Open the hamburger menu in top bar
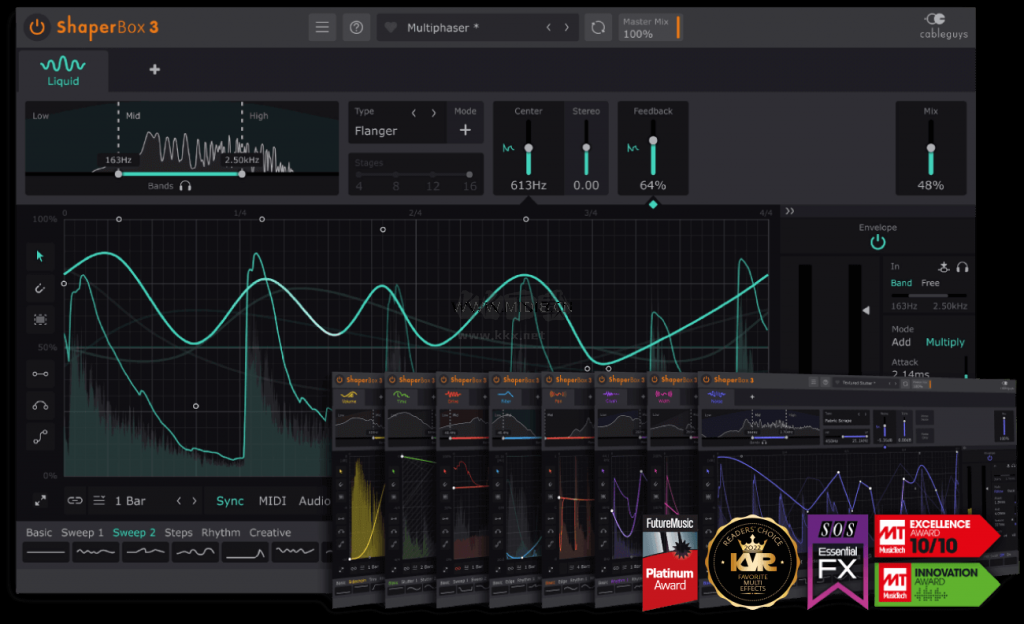 point(322,27)
